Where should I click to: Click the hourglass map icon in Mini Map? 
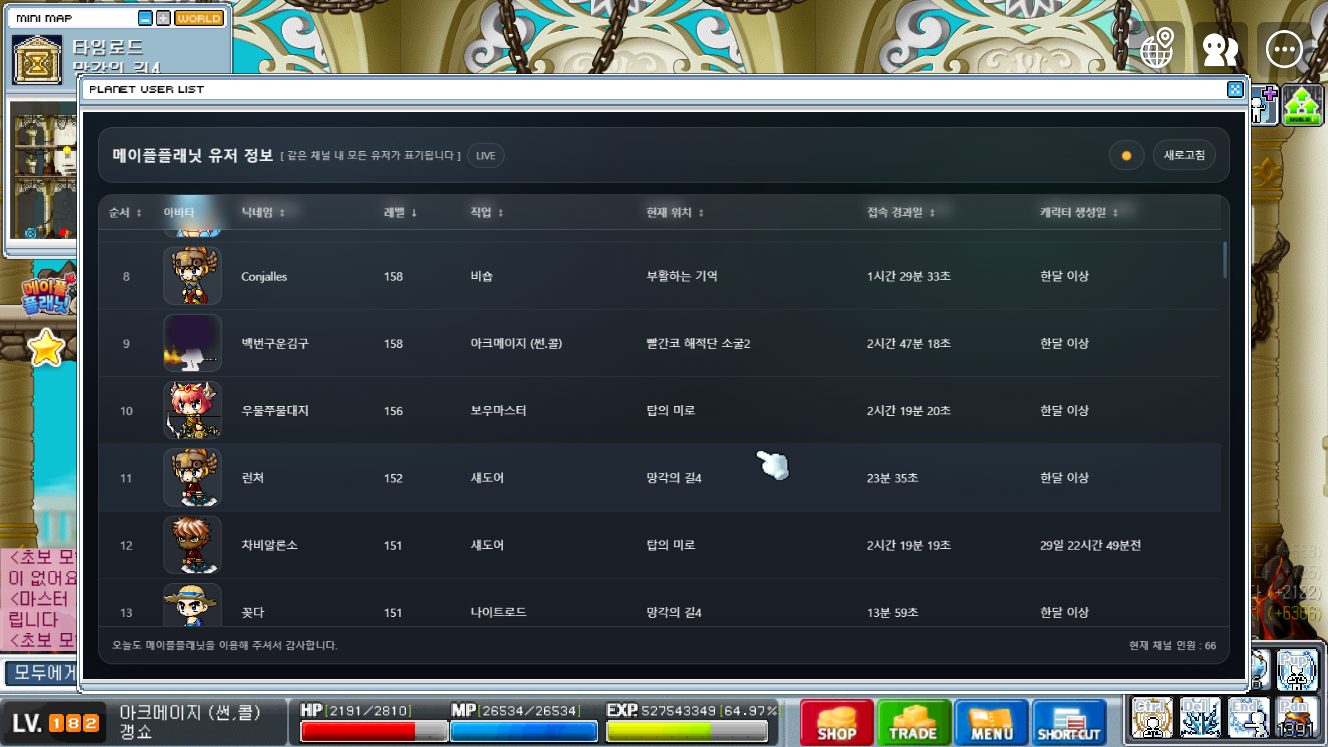click(x=37, y=59)
